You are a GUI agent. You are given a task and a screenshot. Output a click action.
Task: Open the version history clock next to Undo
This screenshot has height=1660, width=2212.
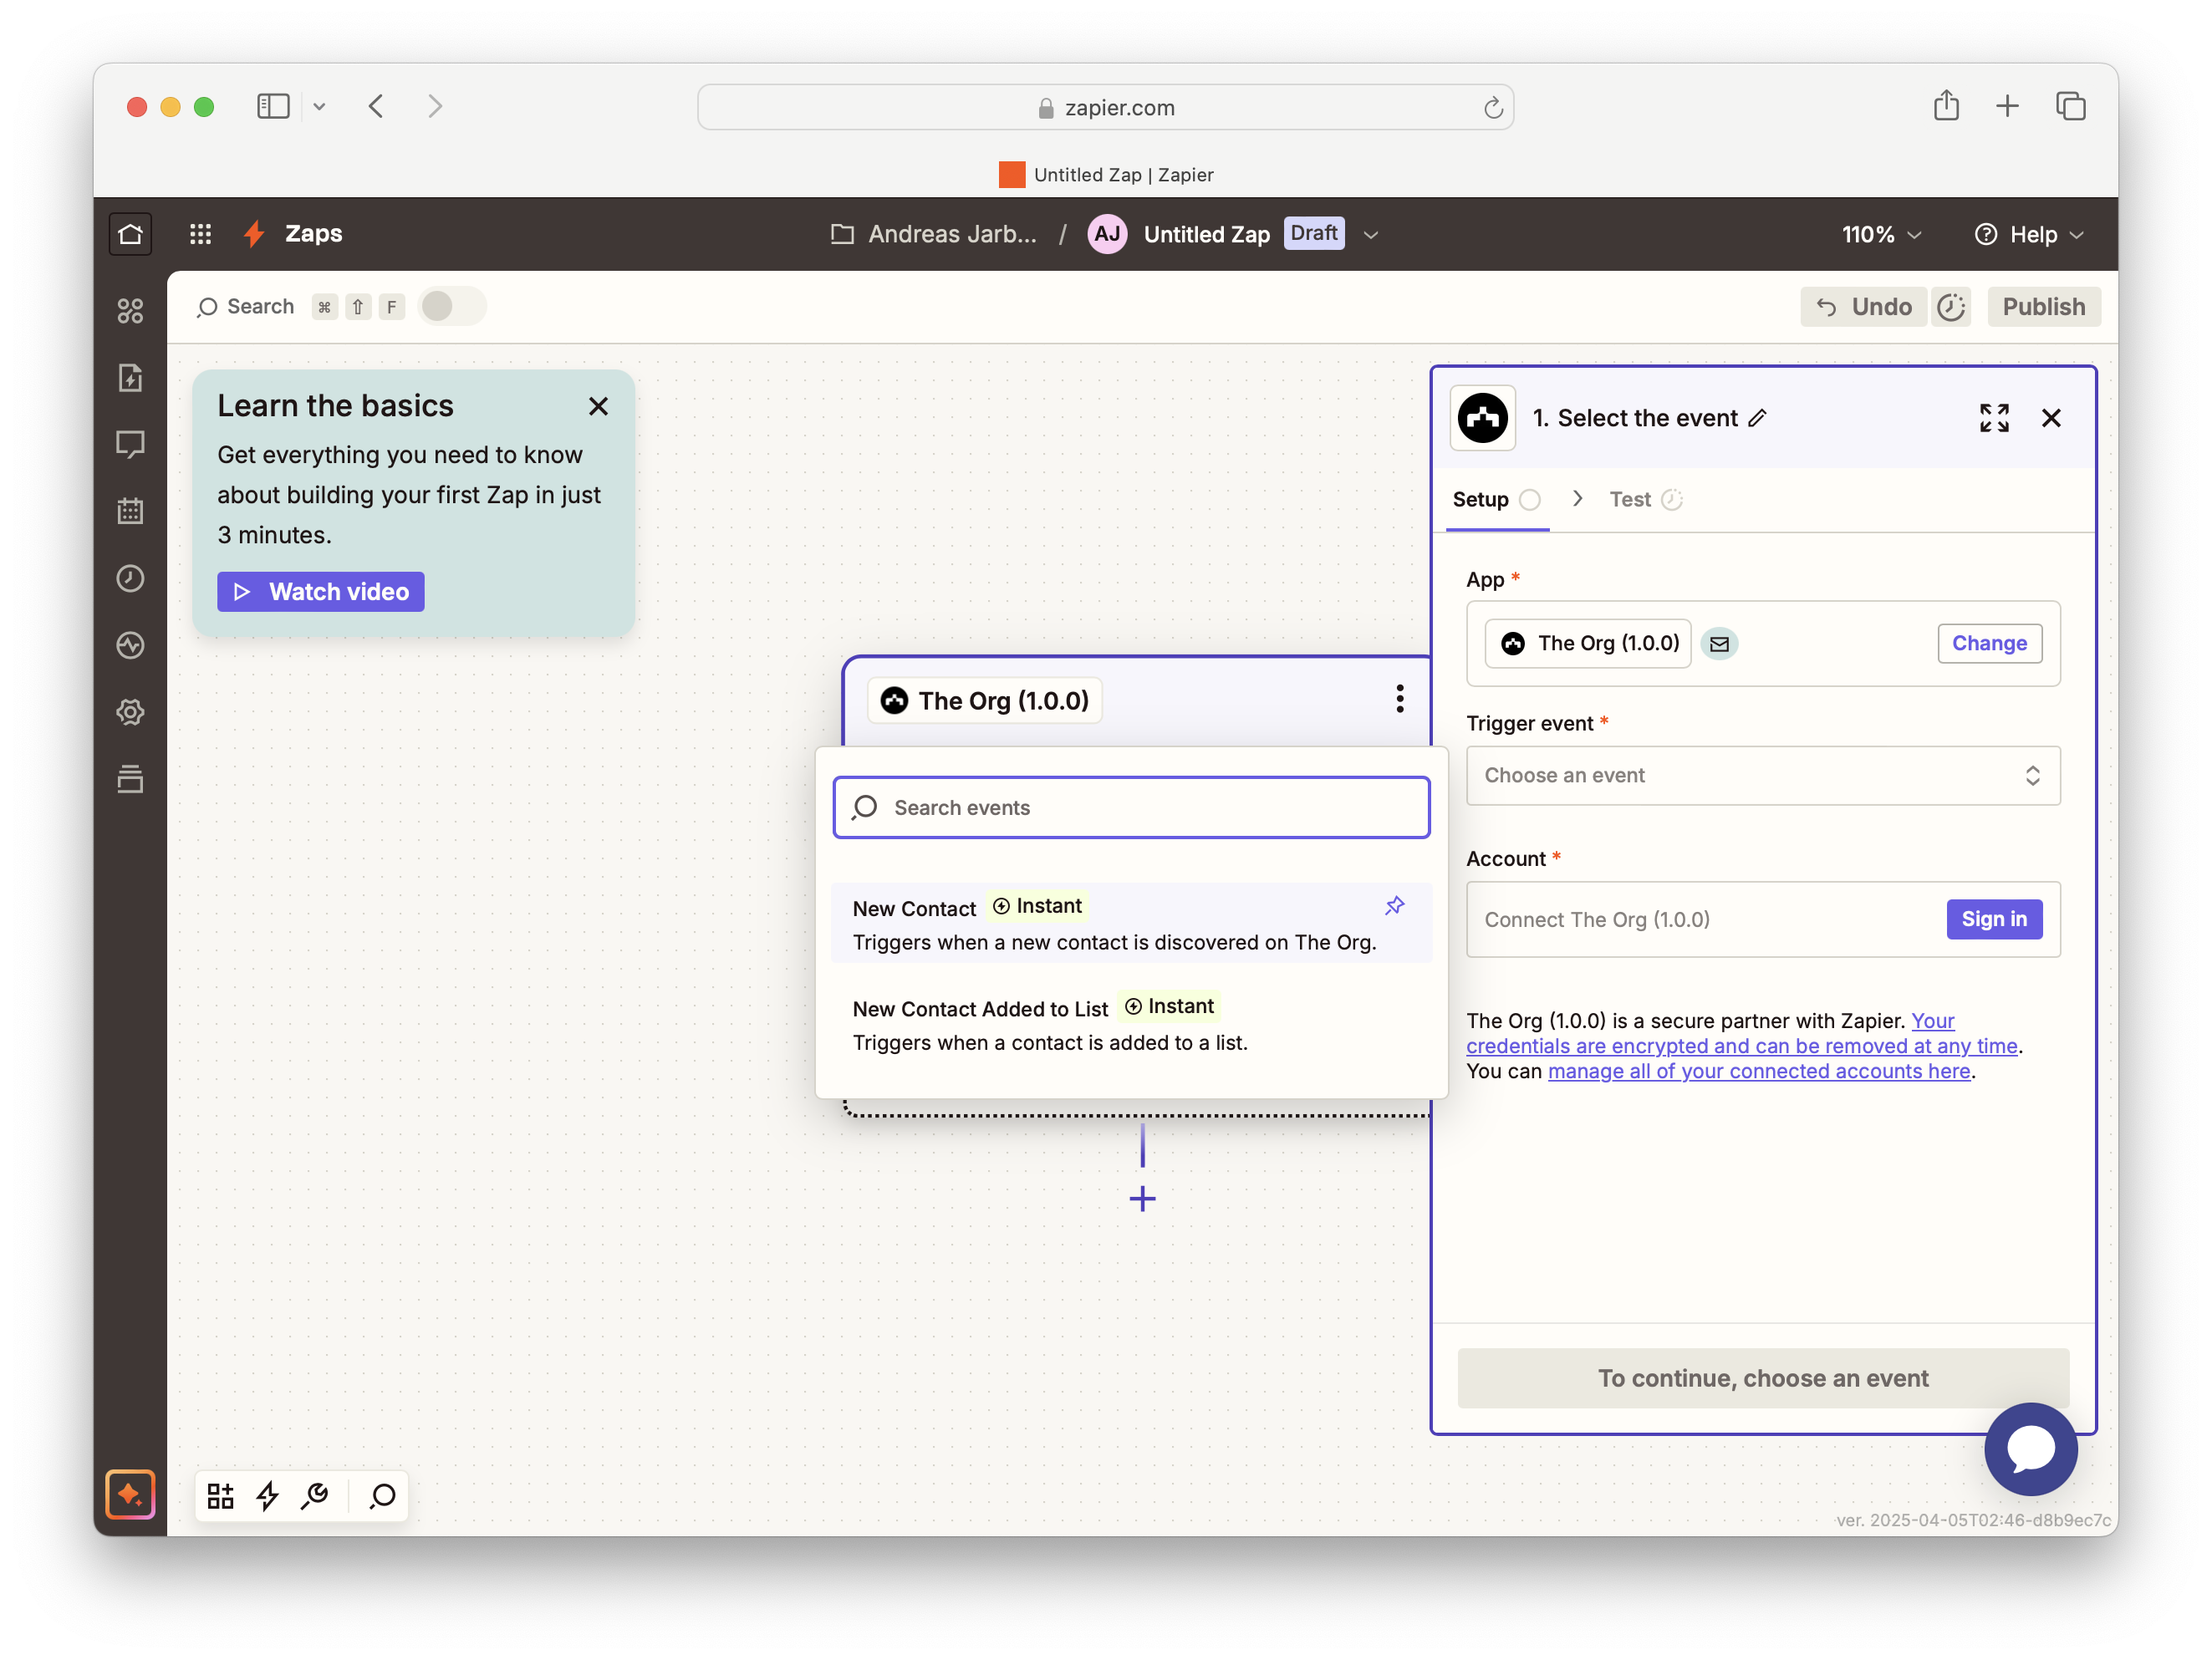pyautogui.click(x=1951, y=307)
